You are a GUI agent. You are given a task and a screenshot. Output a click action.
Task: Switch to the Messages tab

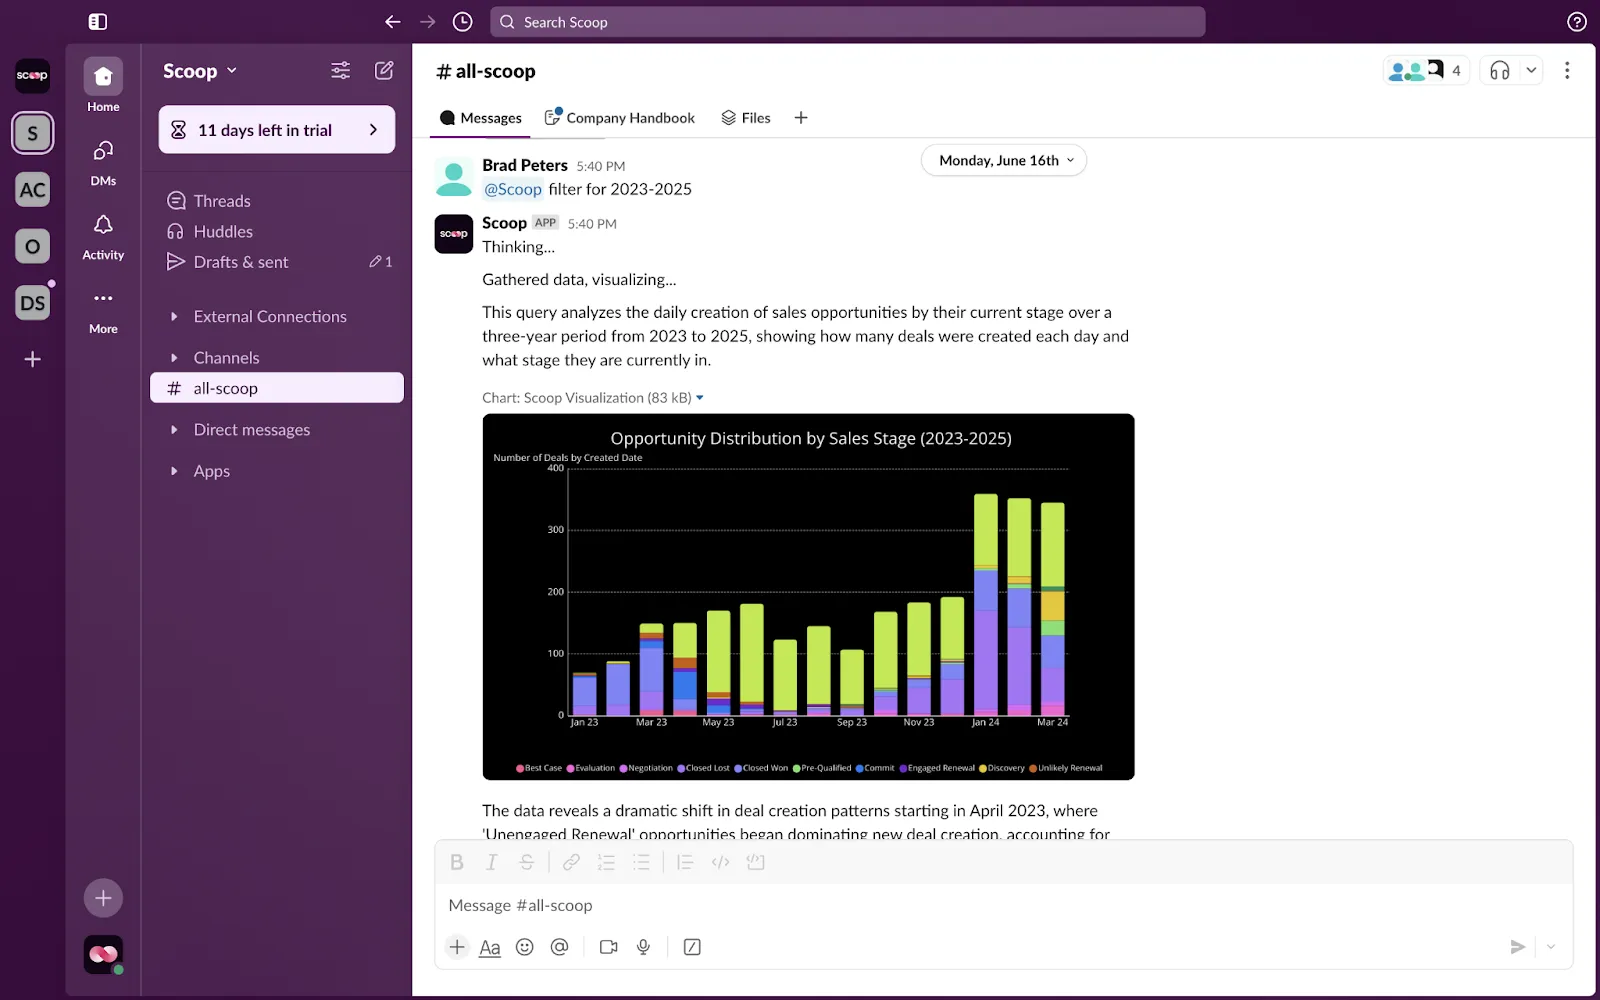point(481,118)
